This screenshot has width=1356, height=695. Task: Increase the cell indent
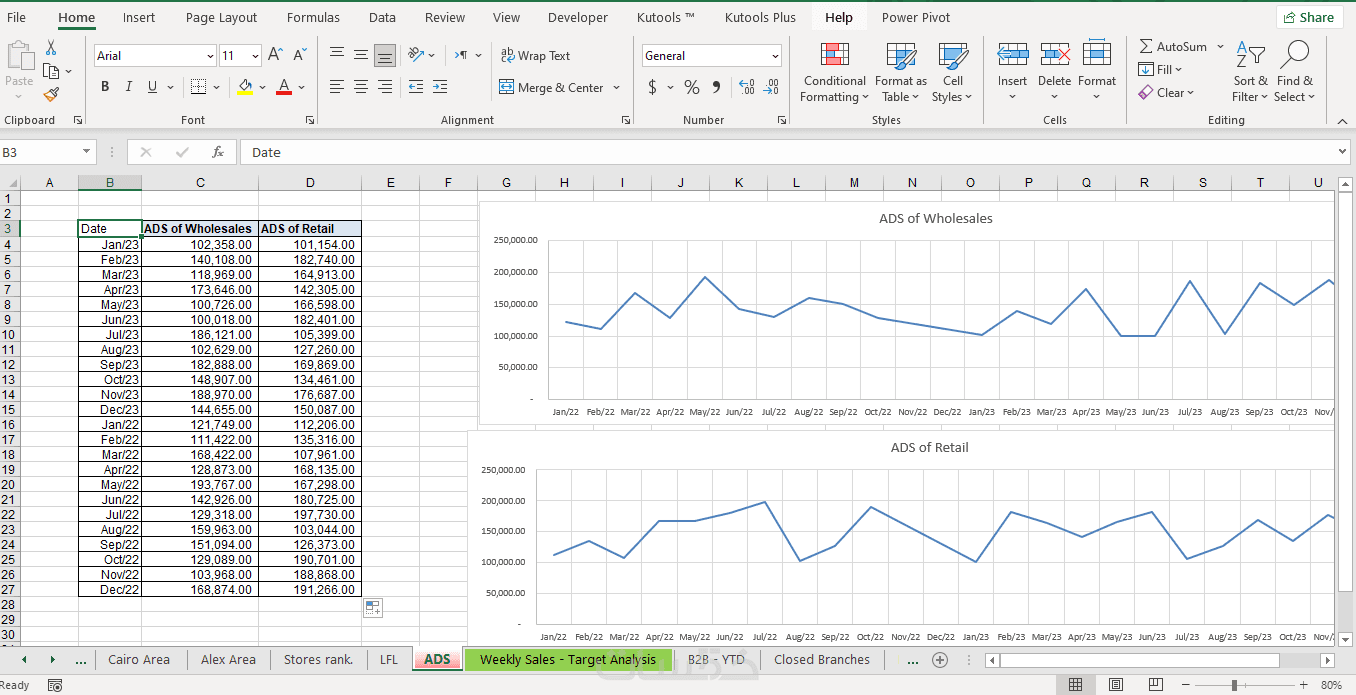(x=441, y=87)
